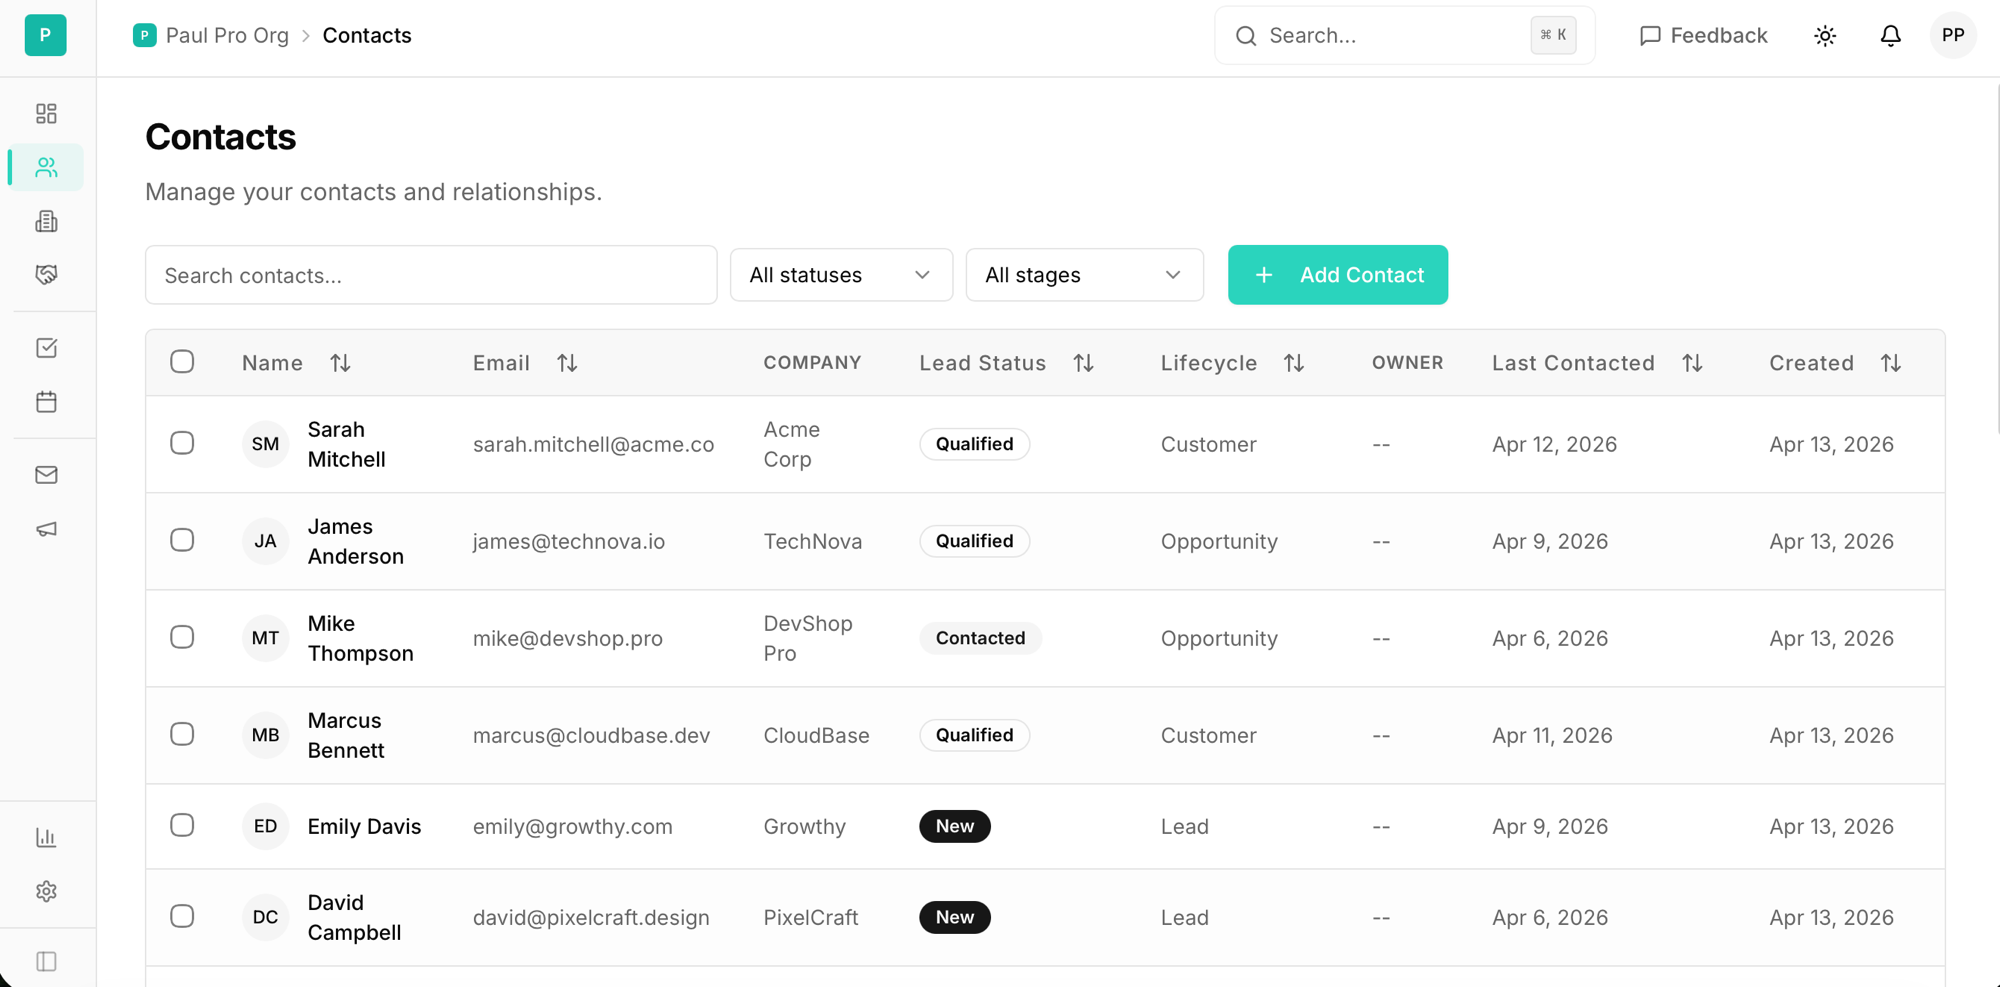Open the All stages dropdown
This screenshot has height=987, width=2000.
1084,275
